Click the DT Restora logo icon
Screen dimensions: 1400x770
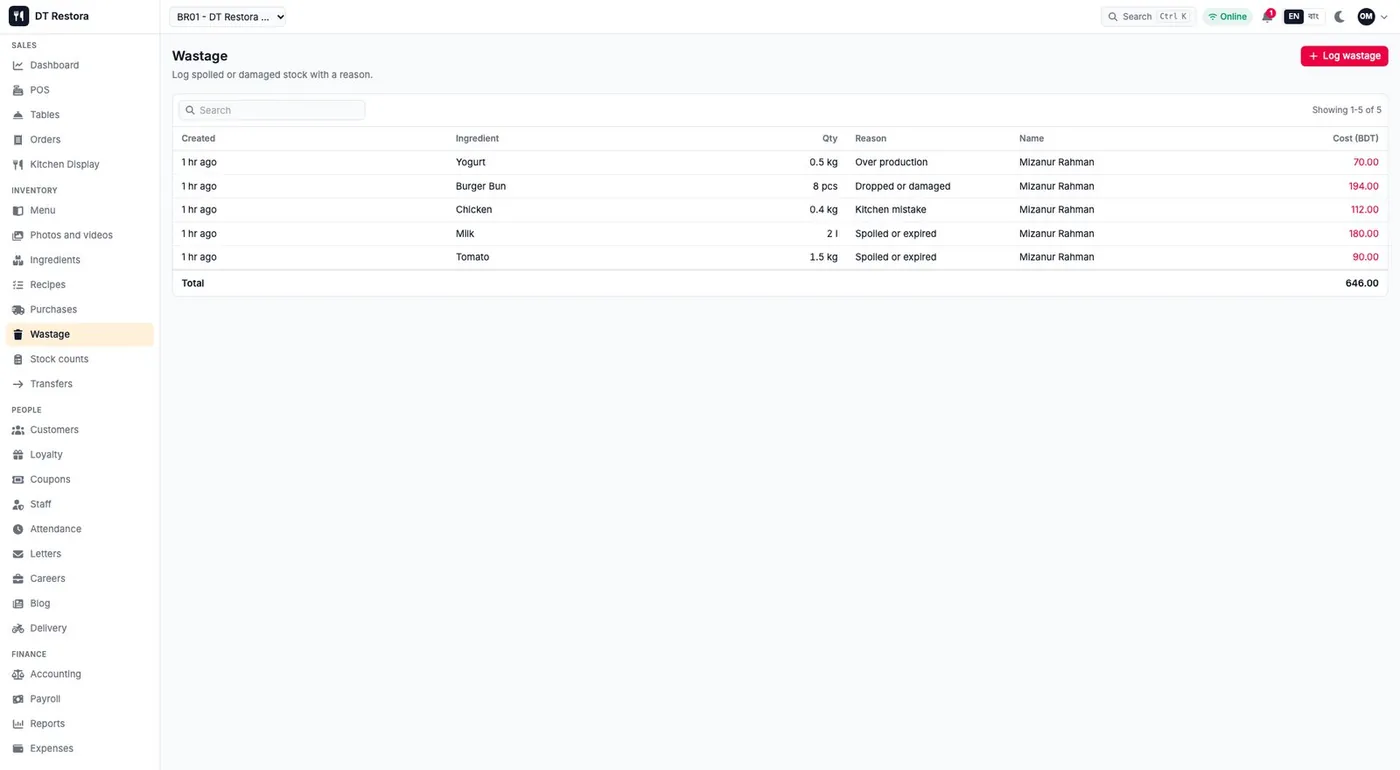(x=19, y=16)
